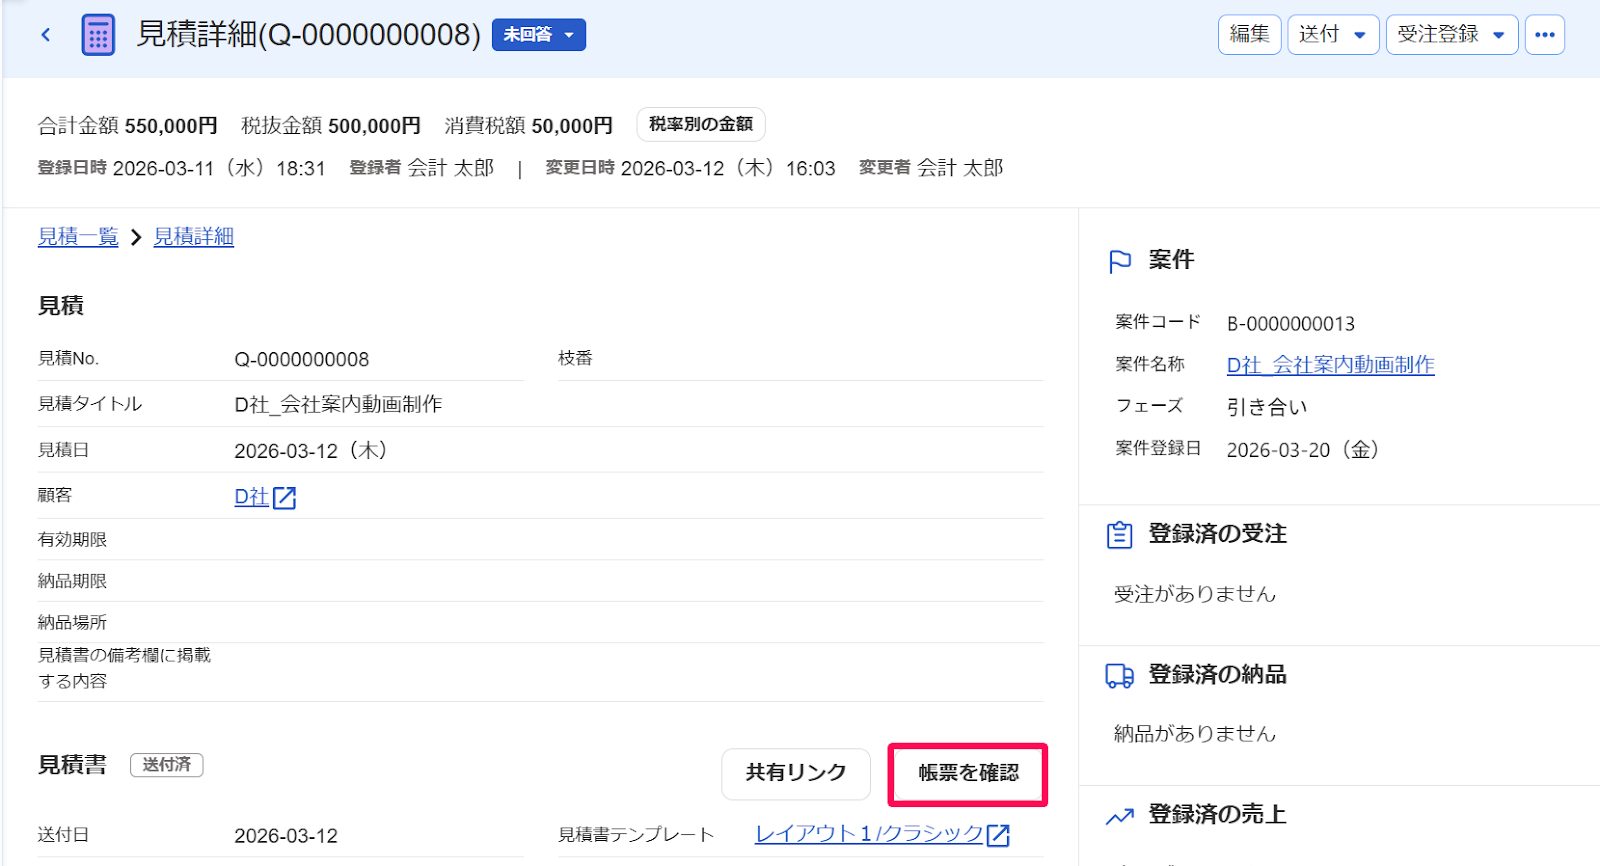Click the 登録済の納品 section heading
1600x866 pixels.
(1217, 675)
